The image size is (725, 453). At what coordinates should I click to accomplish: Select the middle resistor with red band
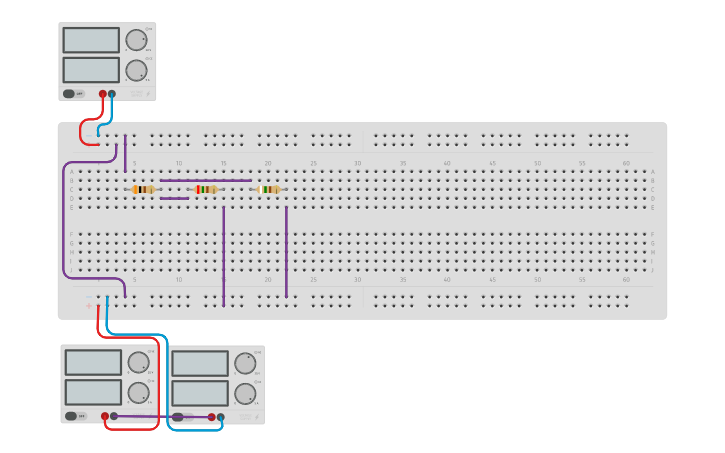click(x=206, y=189)
